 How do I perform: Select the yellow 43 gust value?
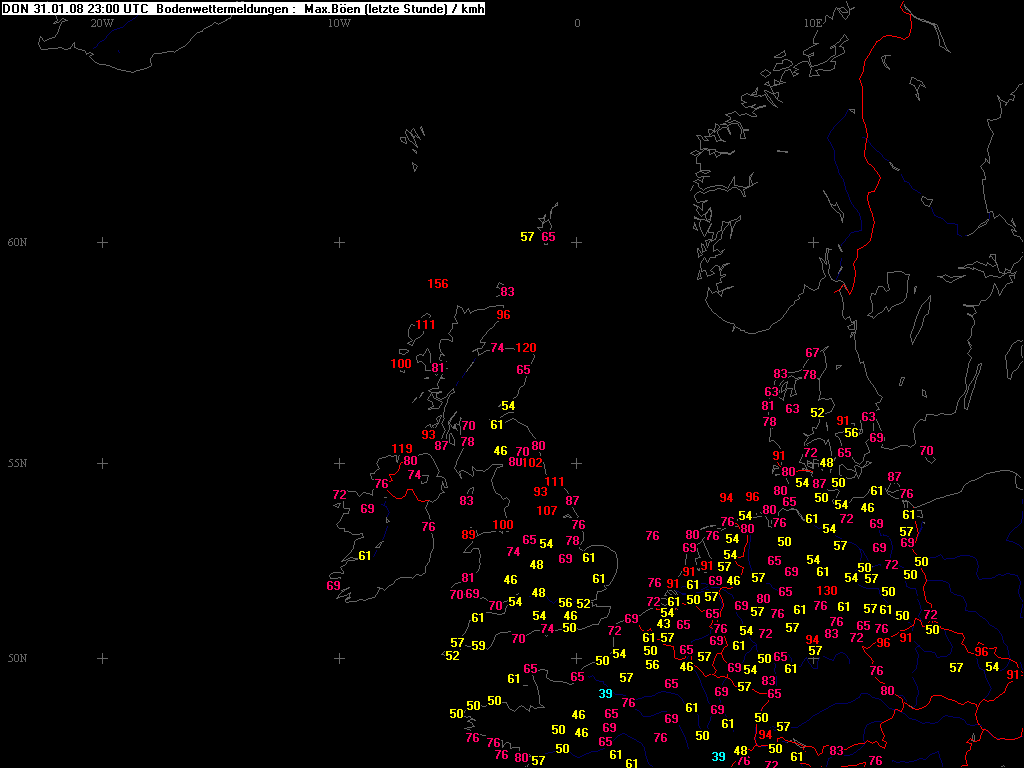664,624
